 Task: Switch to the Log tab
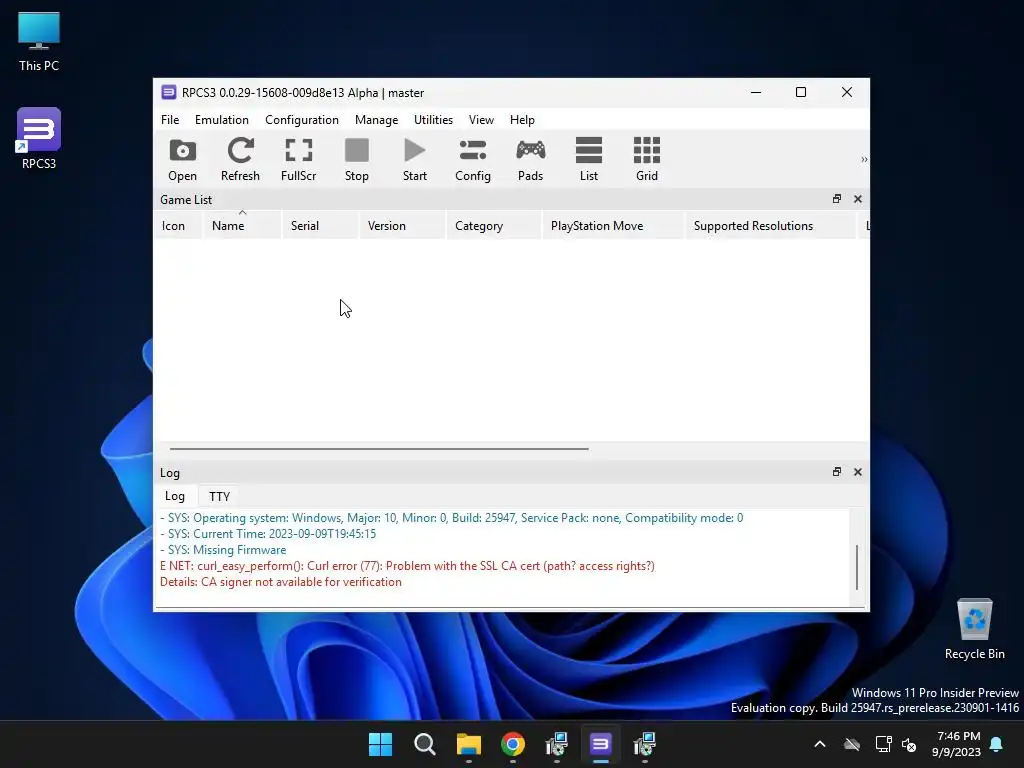tap(174, 496)
